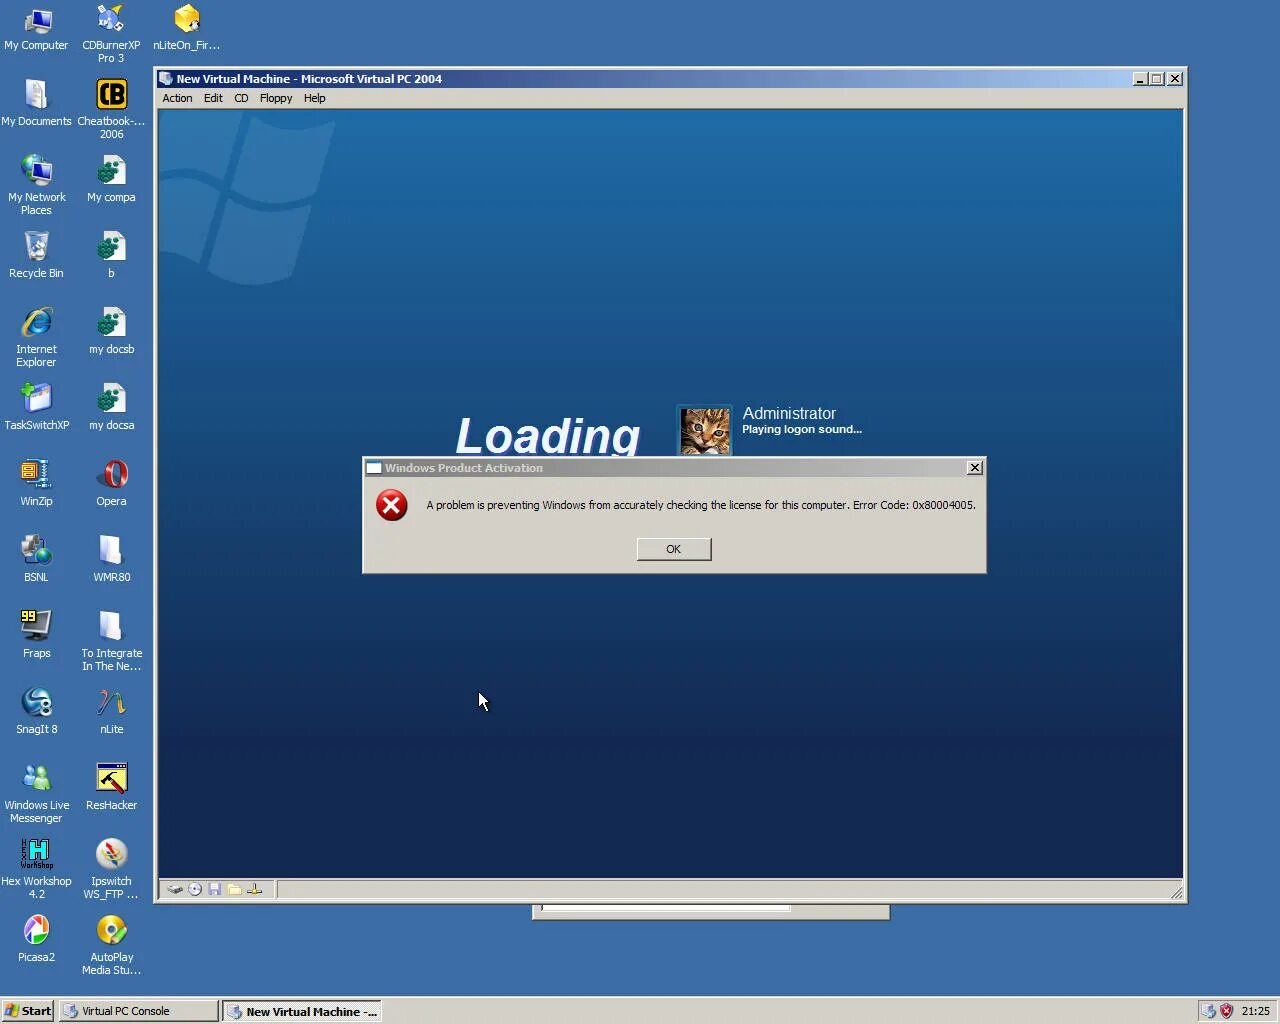Open the Edit menu in Virtual PC
Viewport: 1280px width, 1024px height.
[213, 98]
